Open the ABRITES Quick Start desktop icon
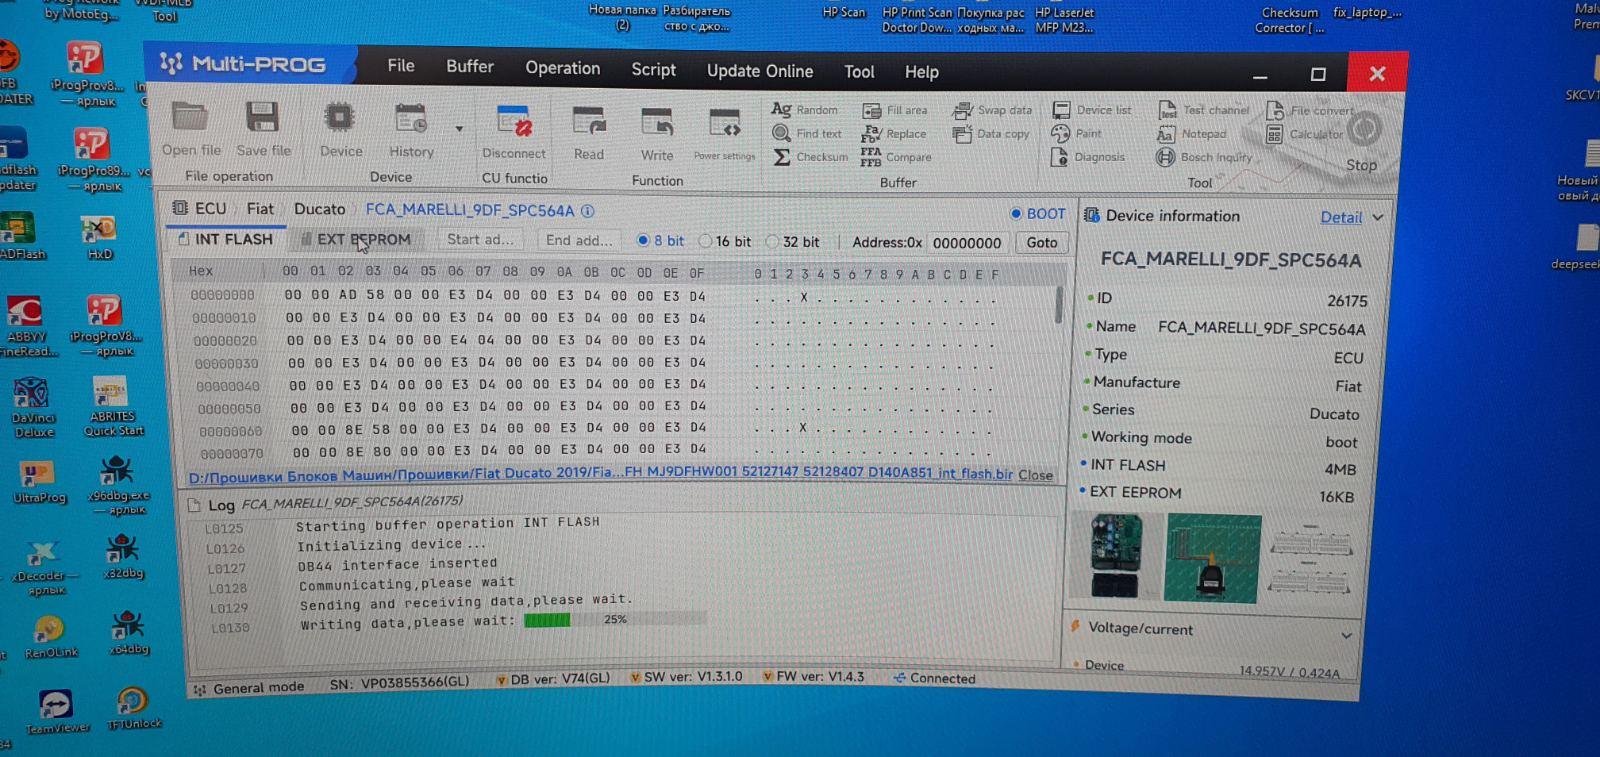Image resolution: width=1600 pixels, height=757 pixels. pyautogui.click(x=113, y=406)
